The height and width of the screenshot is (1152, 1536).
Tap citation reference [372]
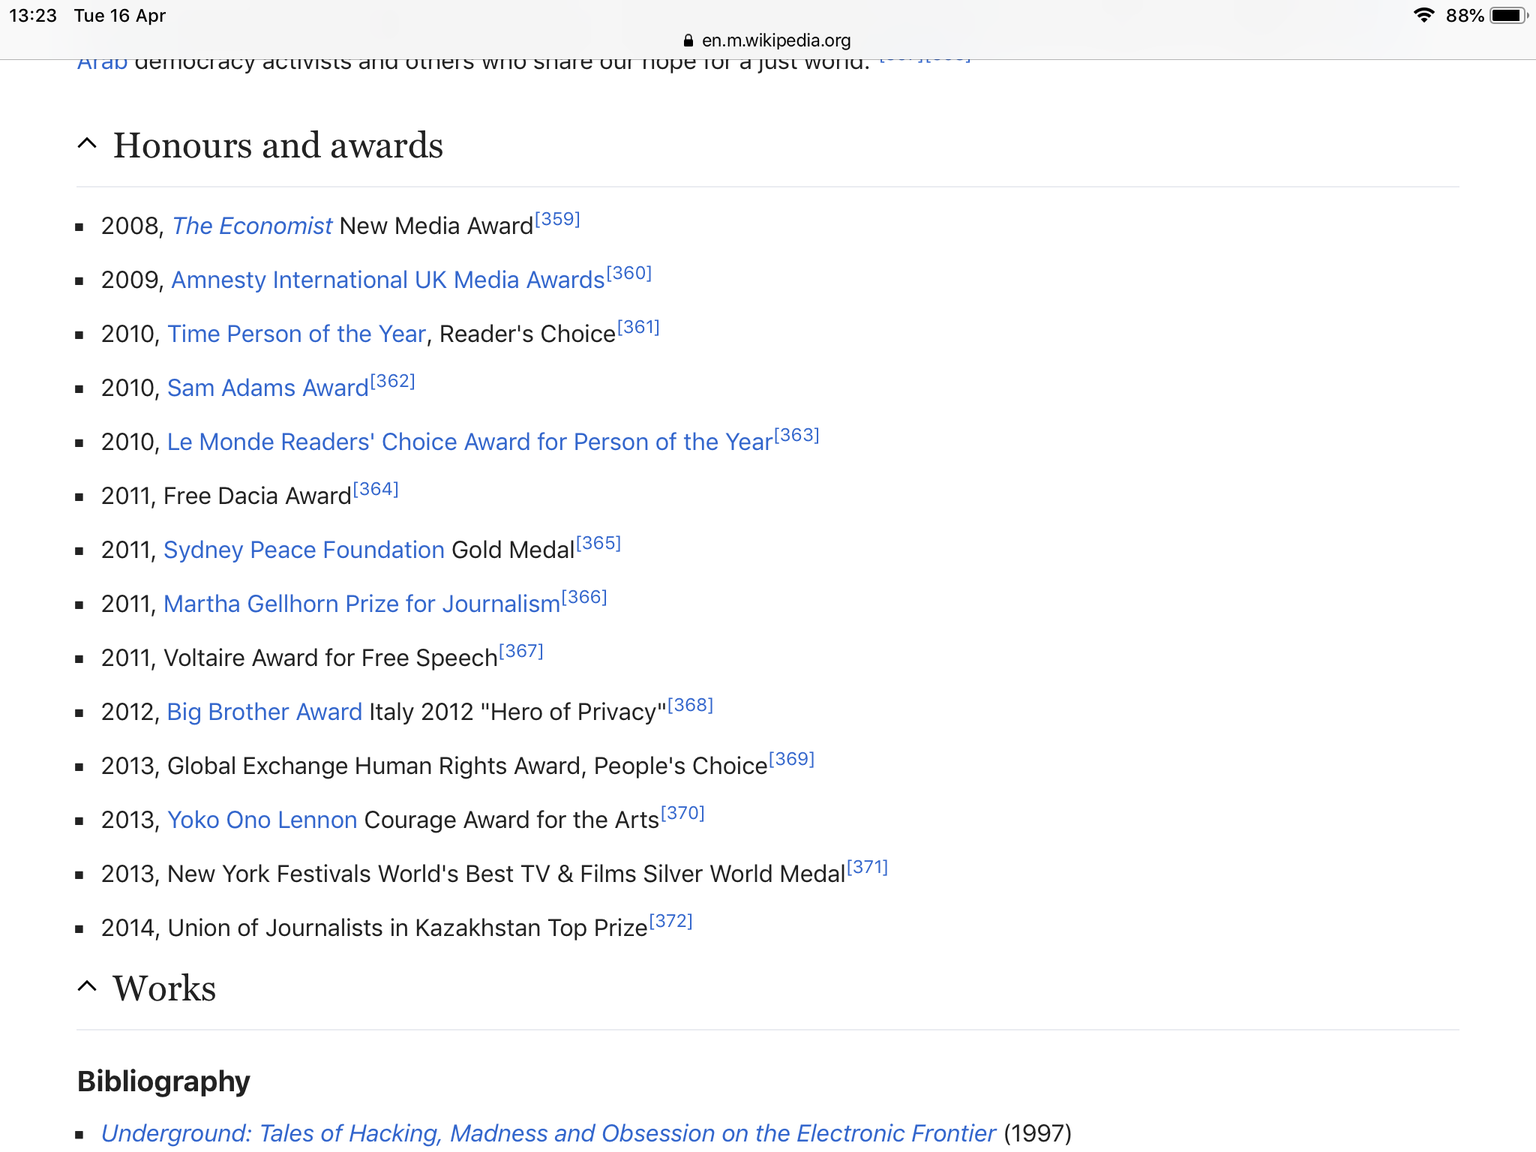pyautogui.click(x=671, y=921)
